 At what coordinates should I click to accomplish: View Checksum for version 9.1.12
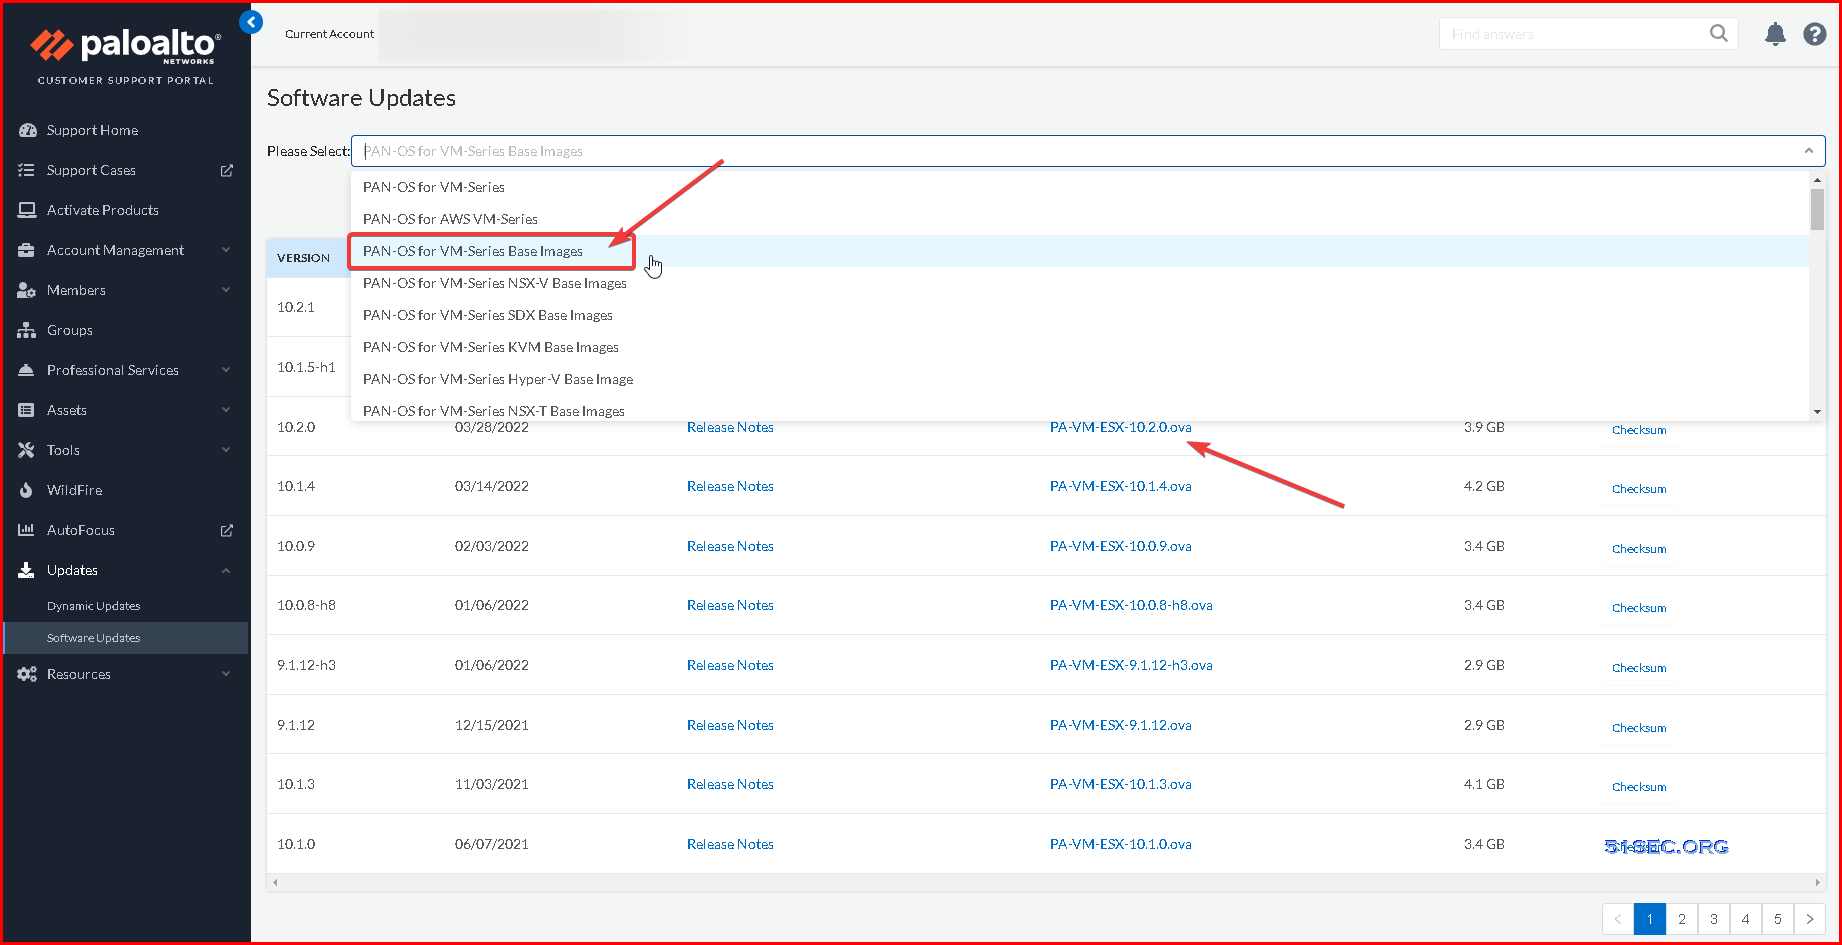(1639, 728)
